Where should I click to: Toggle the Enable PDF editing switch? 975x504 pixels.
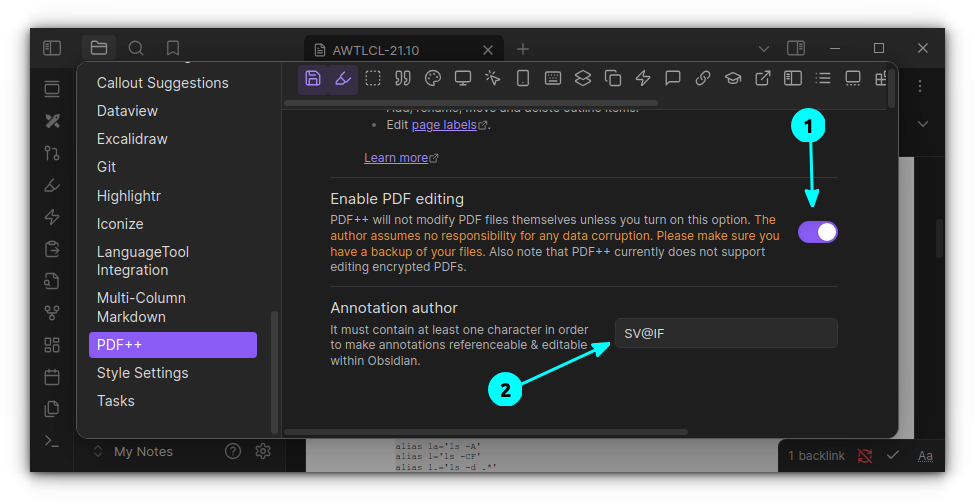pyautogui.click(x=817, y=232)
